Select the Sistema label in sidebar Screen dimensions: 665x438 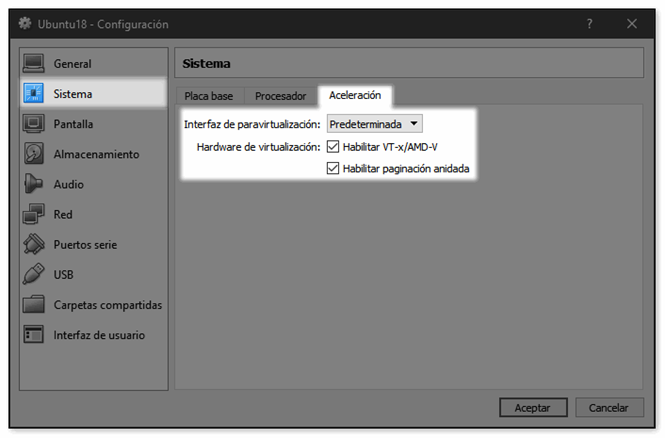pos(73,94)
